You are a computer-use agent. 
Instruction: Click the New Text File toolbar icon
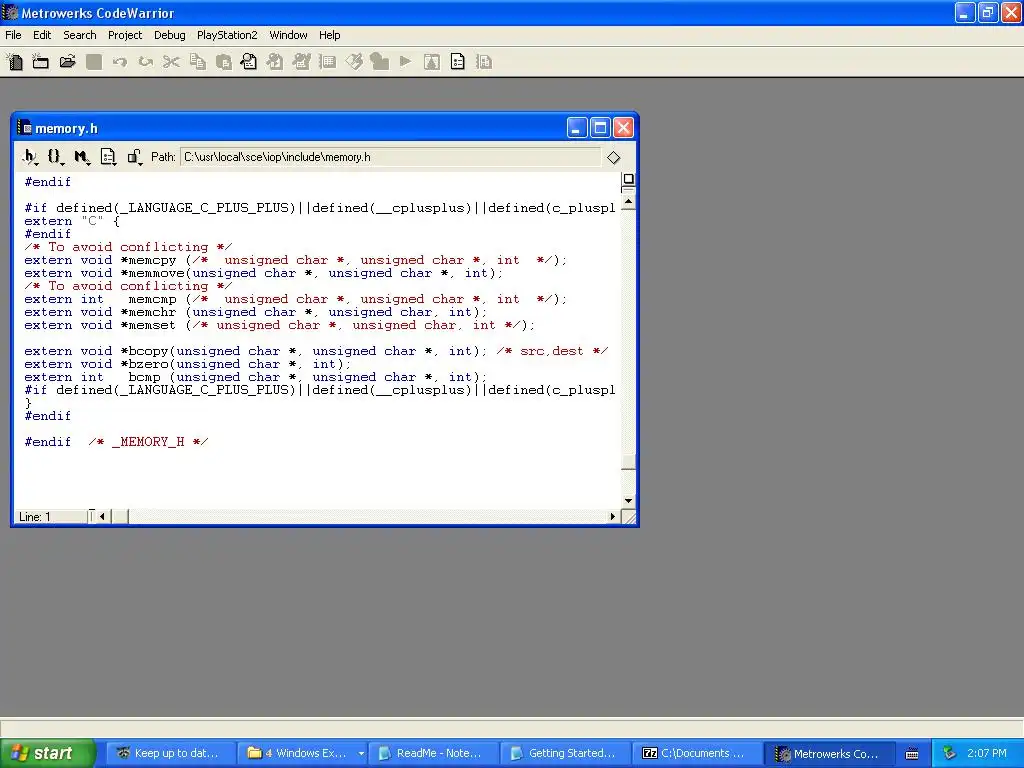click(14, 62)
